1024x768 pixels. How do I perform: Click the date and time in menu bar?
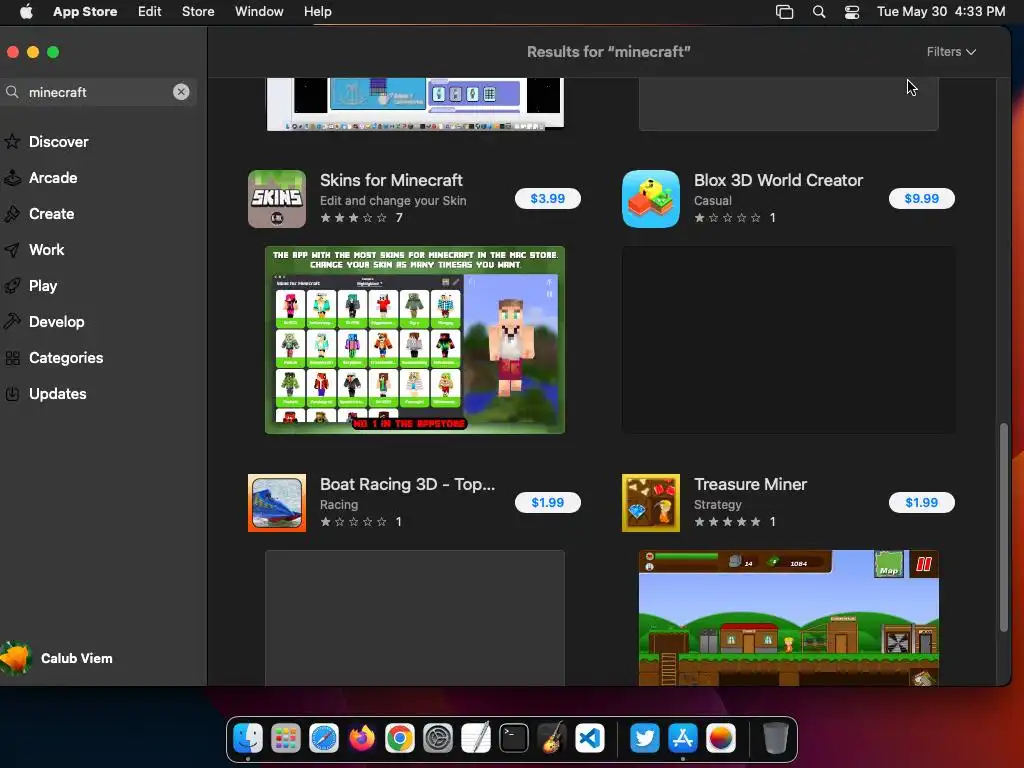pos(940,12)
